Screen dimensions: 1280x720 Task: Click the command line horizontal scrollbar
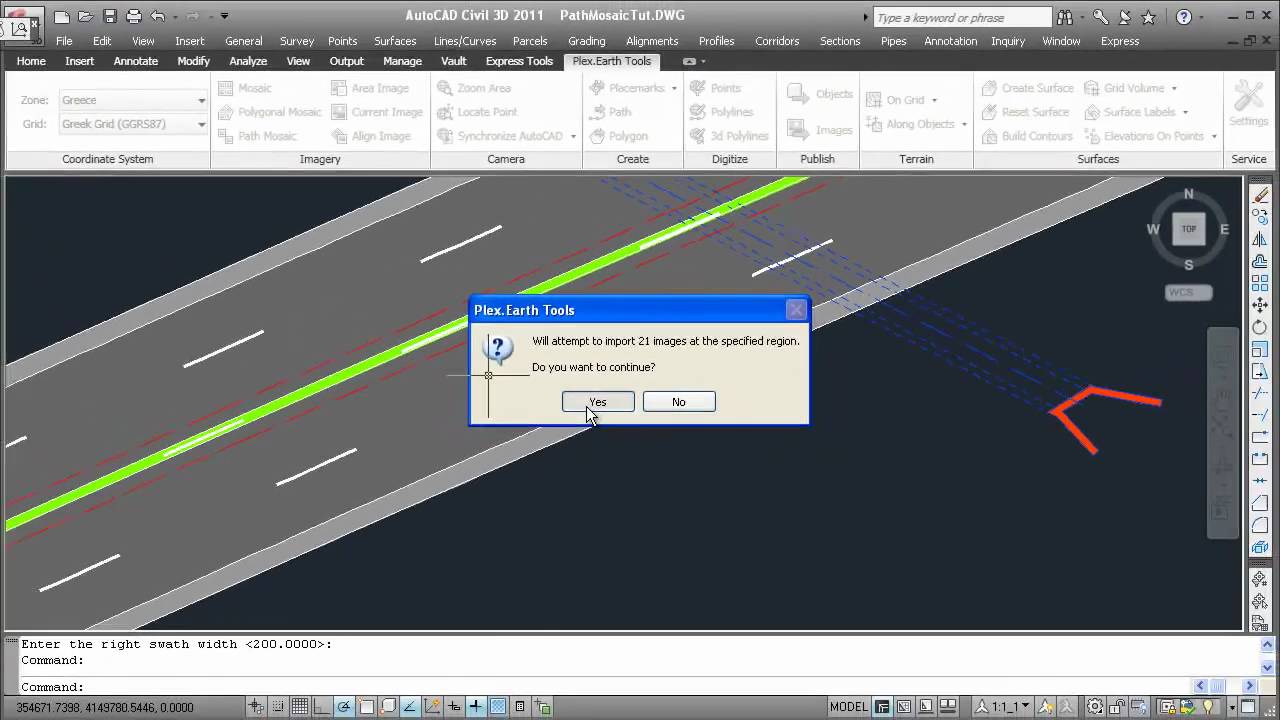coord(1225,686)
